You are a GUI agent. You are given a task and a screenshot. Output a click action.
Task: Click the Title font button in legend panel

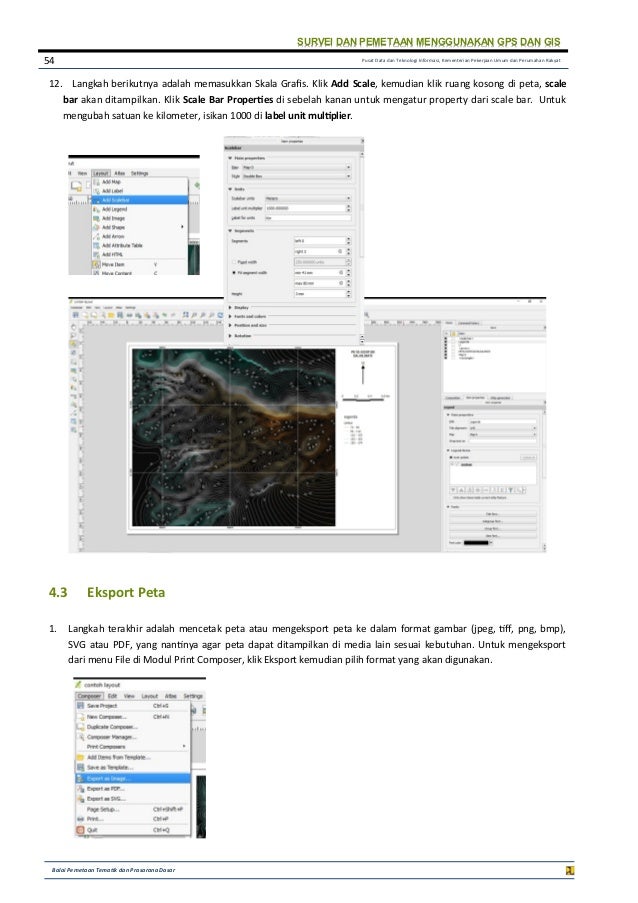(x=492, y=514)
